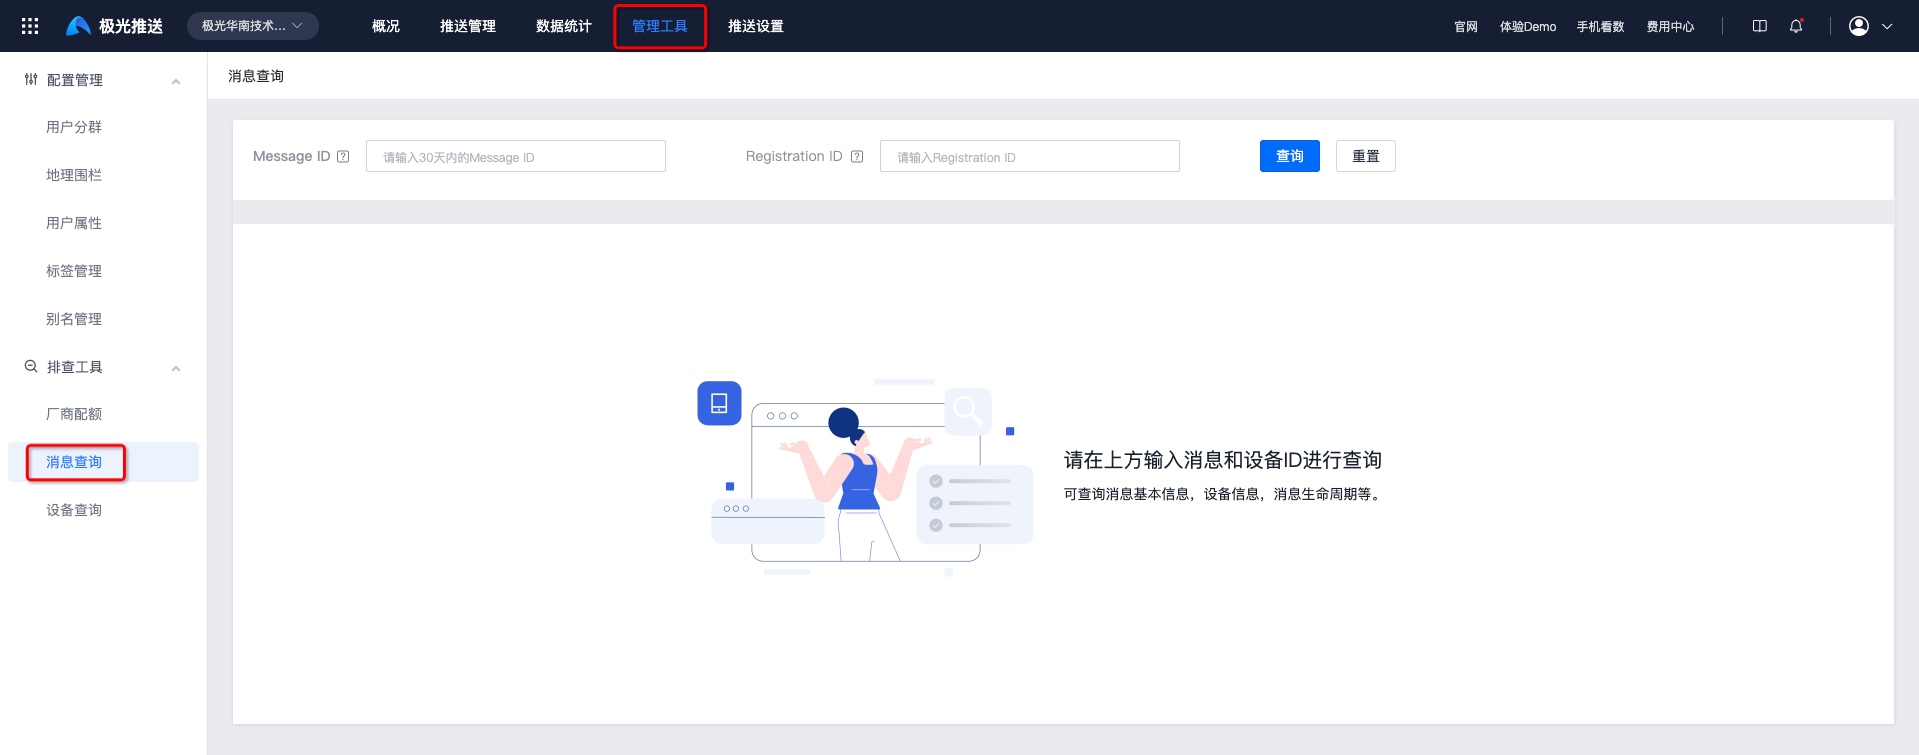Focus the Message ID input field
Screen dimensions: 1919x755
516,156
